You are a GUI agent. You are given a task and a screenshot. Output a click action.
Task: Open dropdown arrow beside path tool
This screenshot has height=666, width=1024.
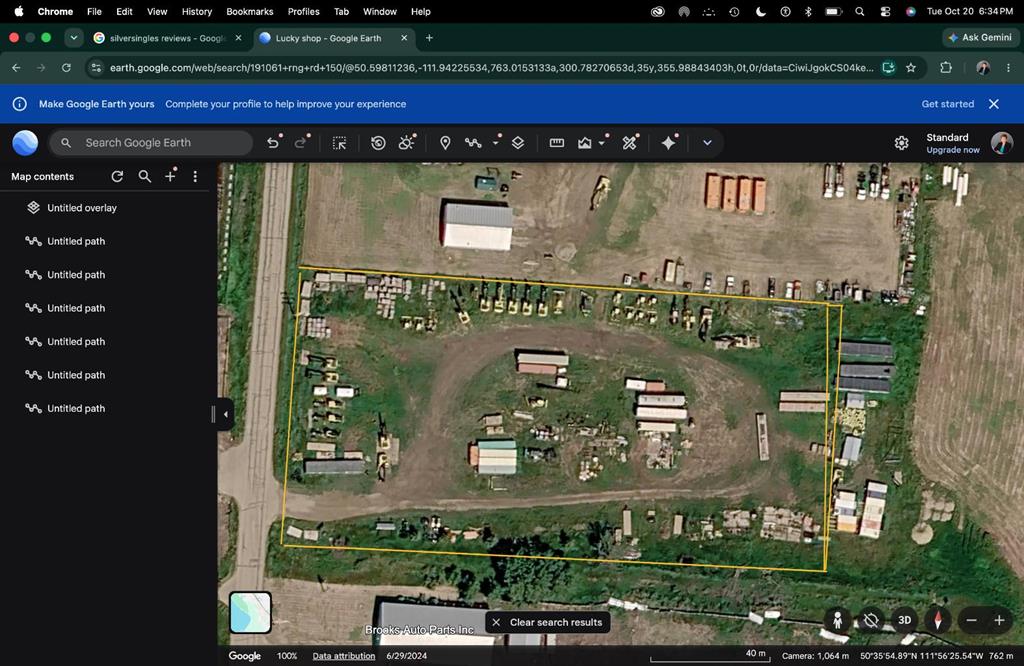tap(496, 143)
